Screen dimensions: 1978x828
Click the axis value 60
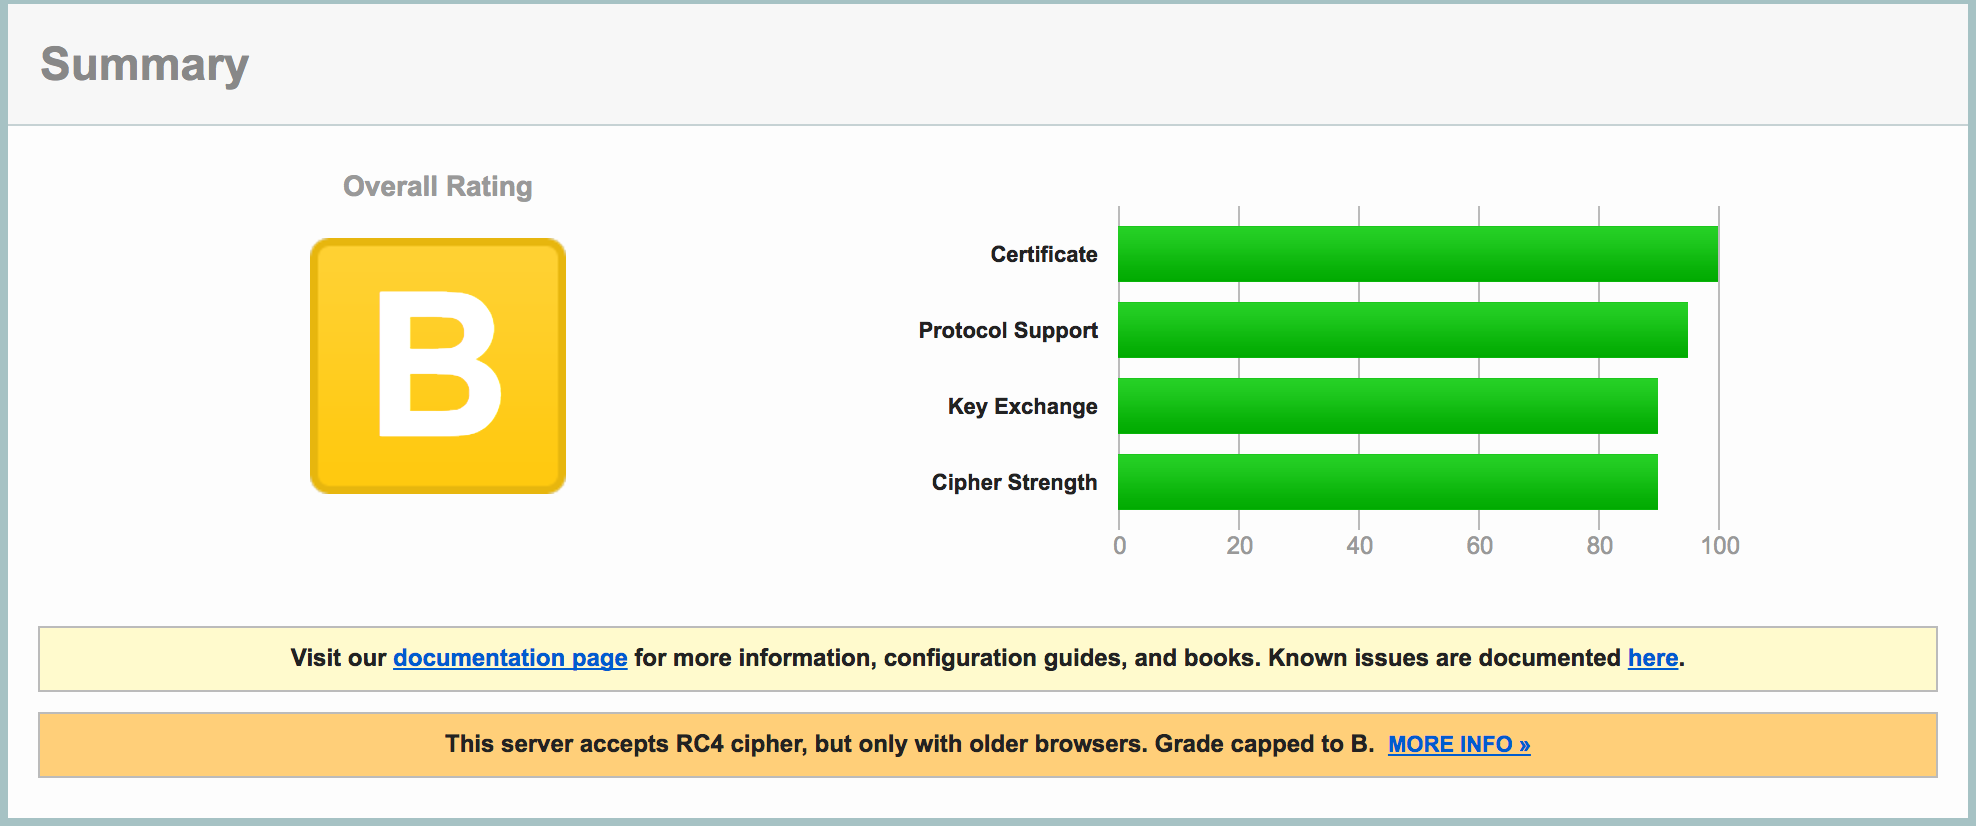[1480, 546]
